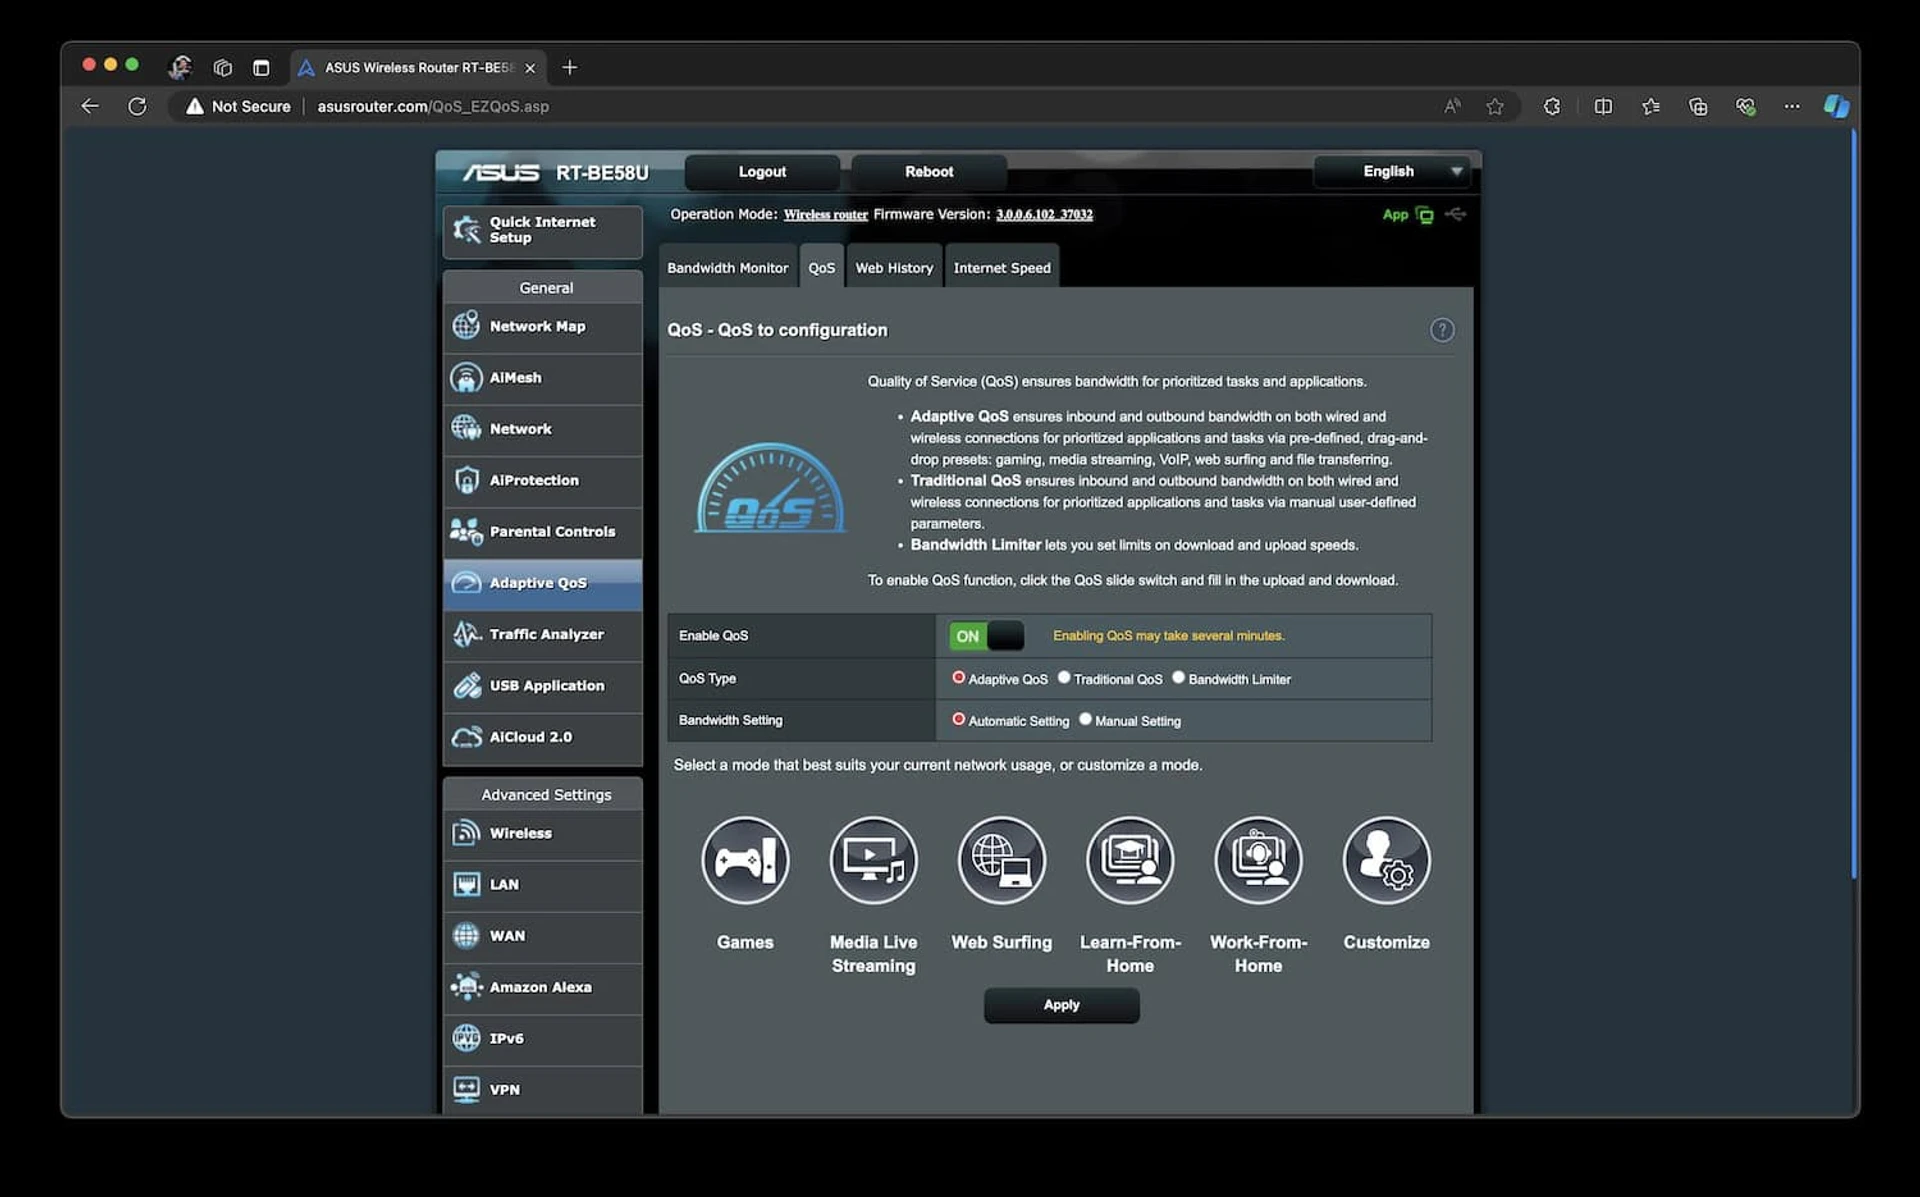Viewport: 1920px width, 1197px height.
Task: Choose Learn-From-Home mode
Action: tap(1130, 860)
